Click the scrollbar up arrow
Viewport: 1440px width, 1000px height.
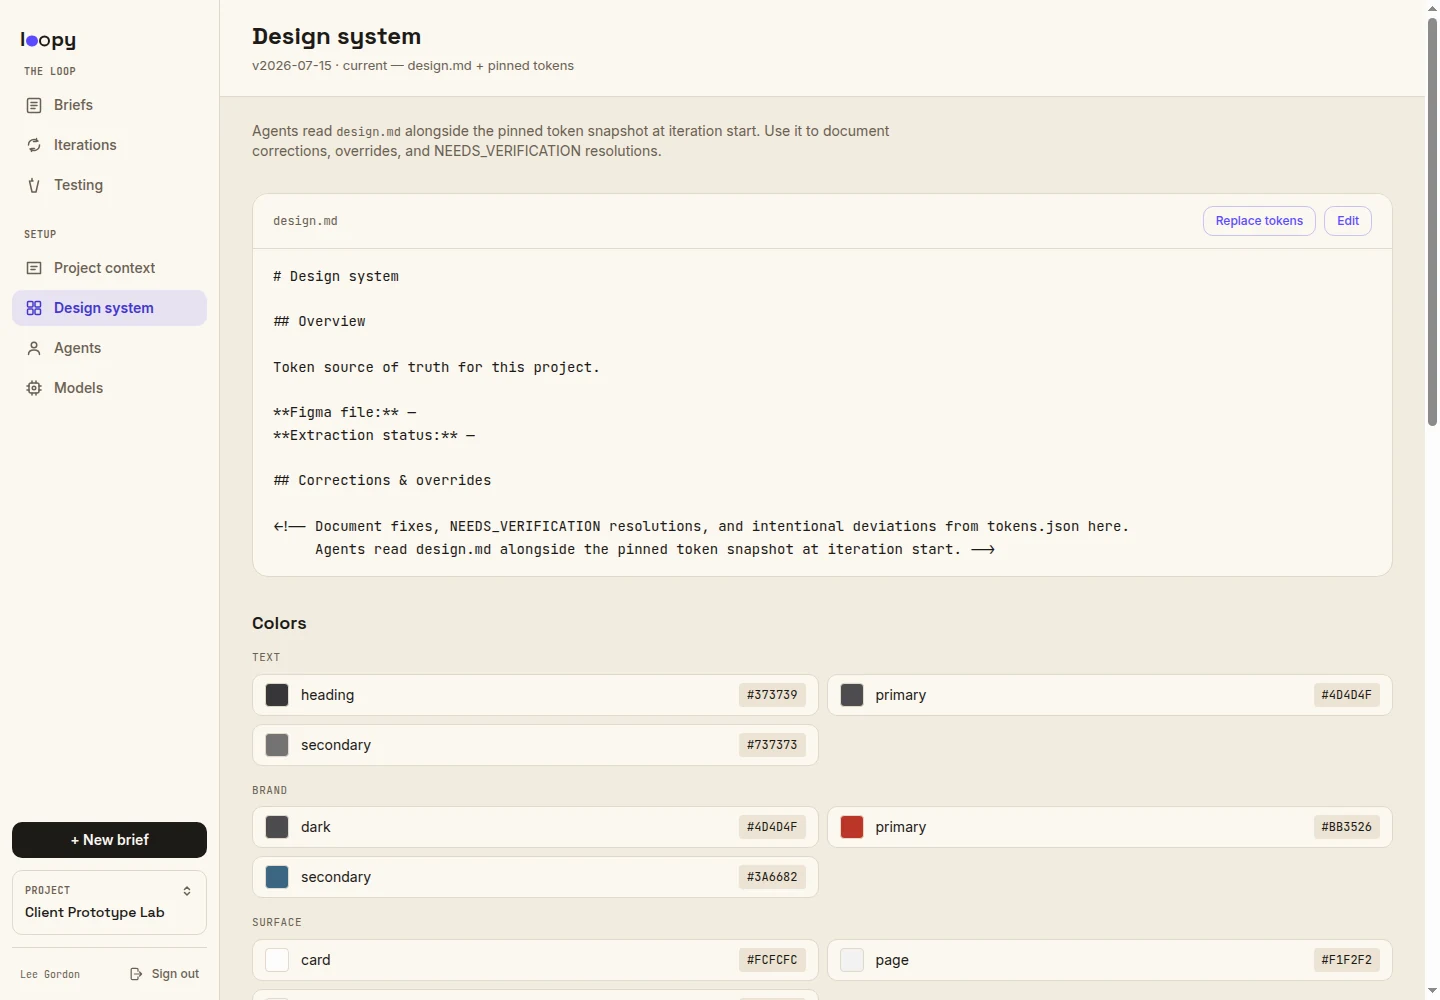(1432, 8)
